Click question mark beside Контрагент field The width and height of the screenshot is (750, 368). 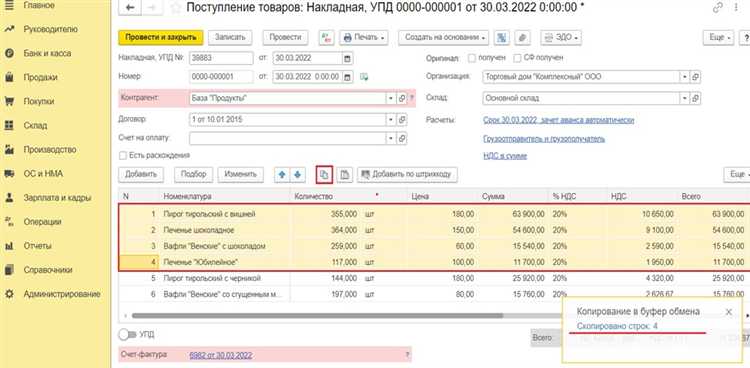click(x=412, y=98)
